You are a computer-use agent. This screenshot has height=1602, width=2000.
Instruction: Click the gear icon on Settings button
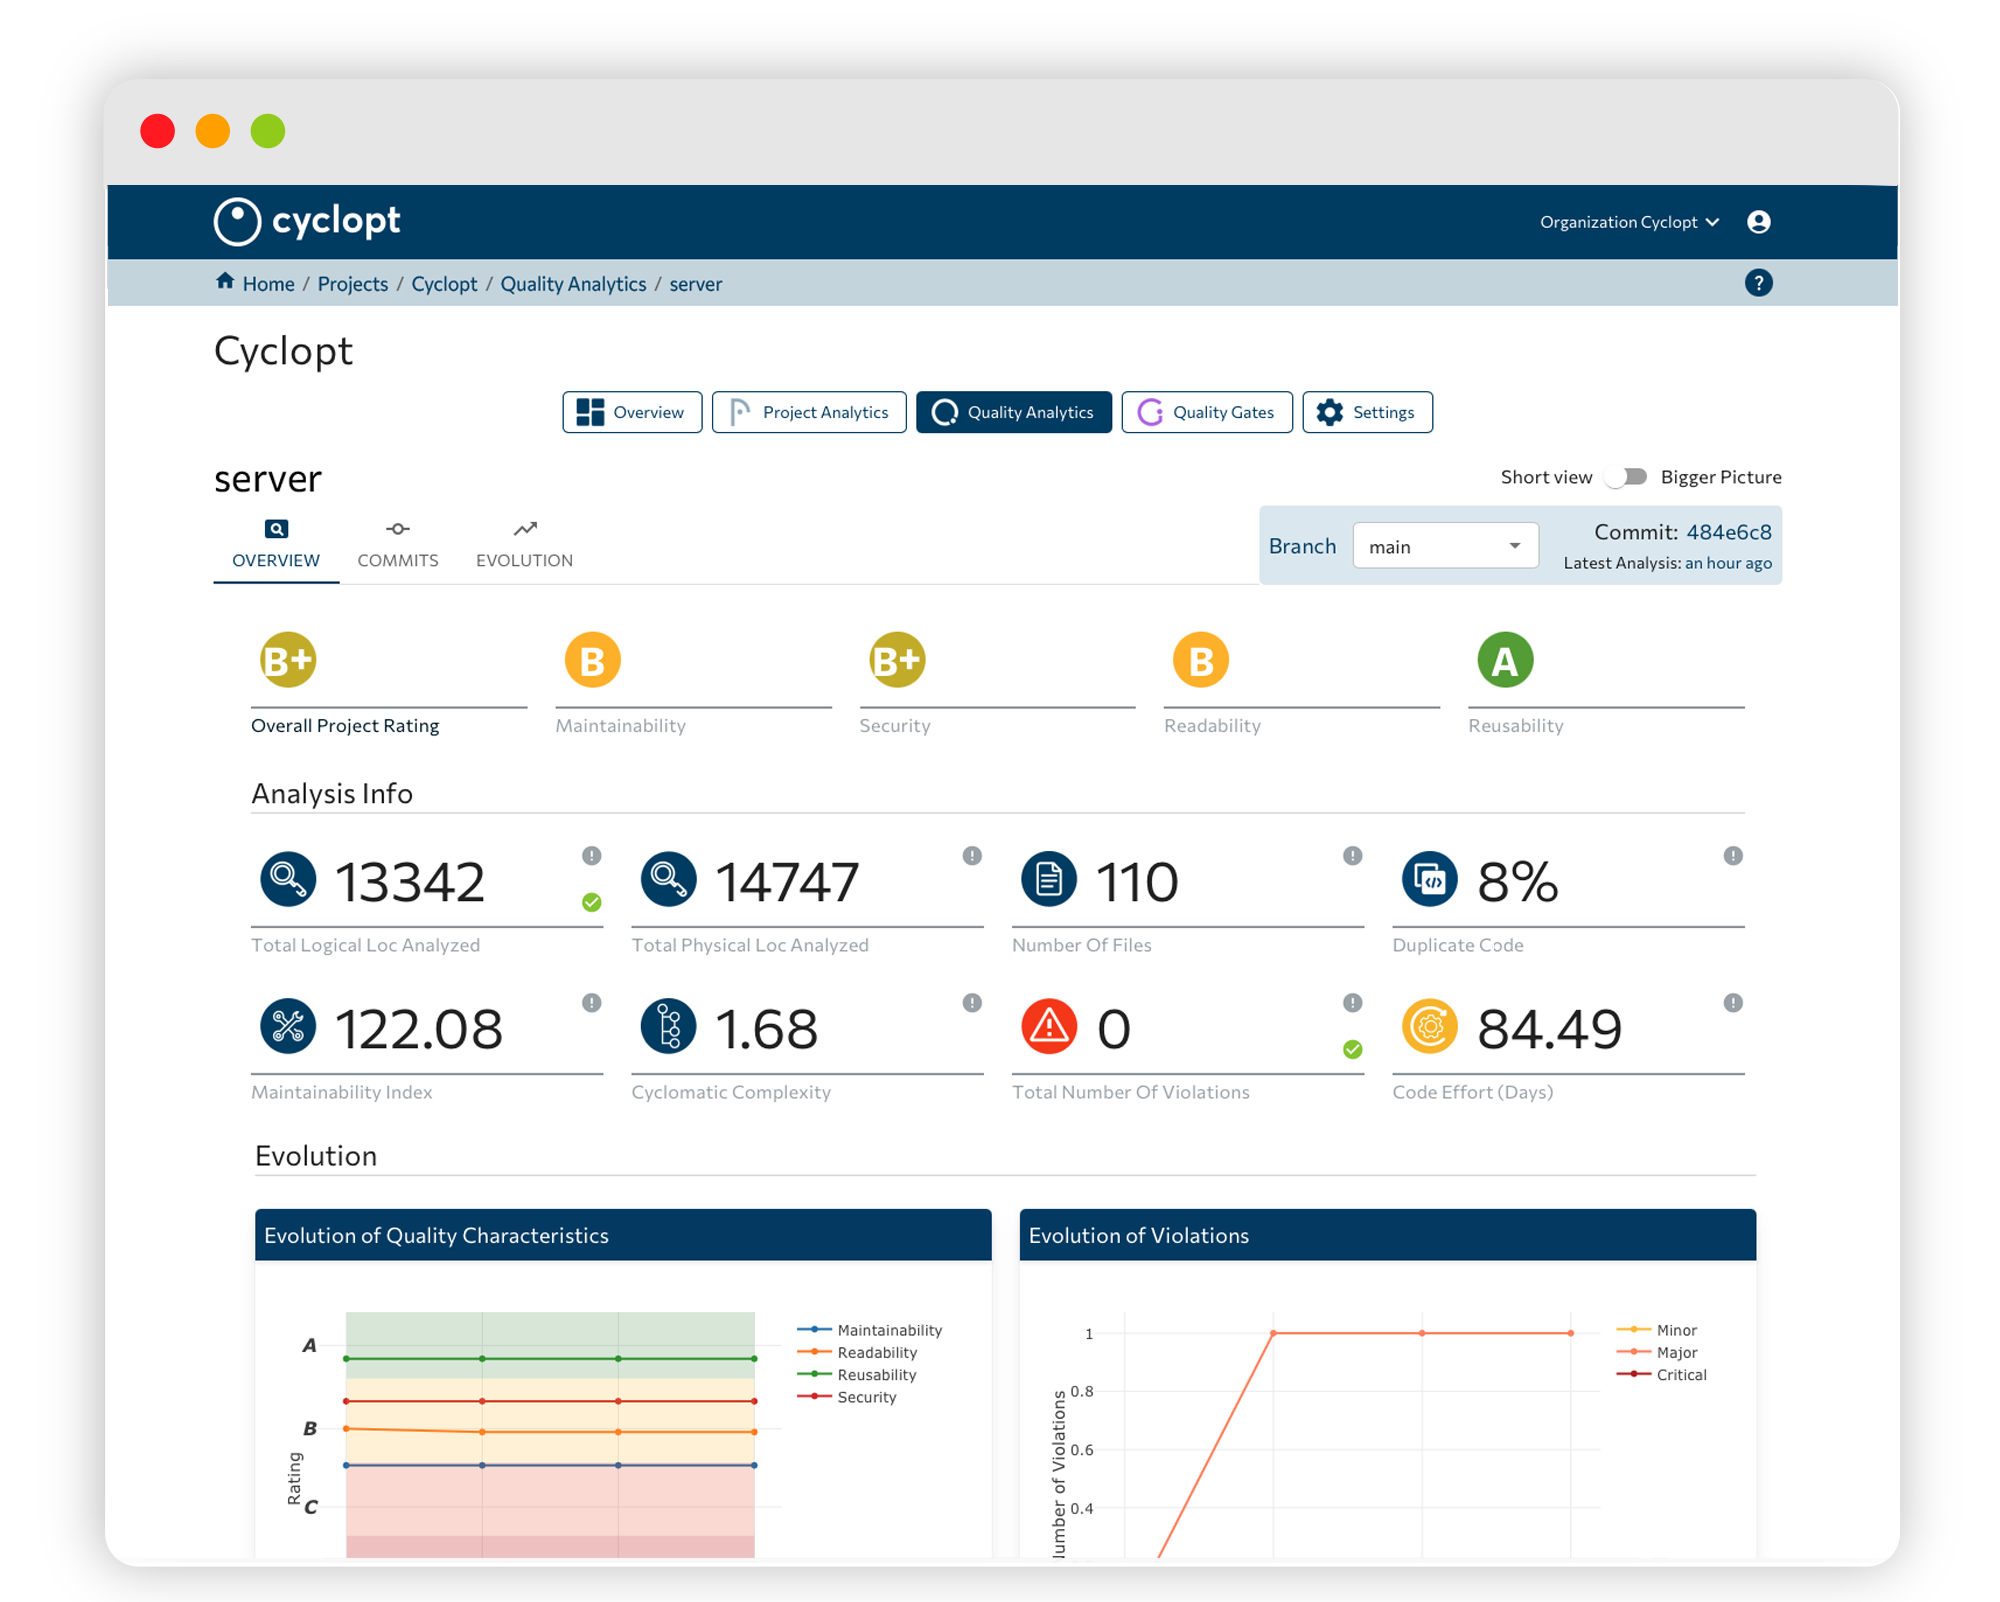click(1330, 412)
